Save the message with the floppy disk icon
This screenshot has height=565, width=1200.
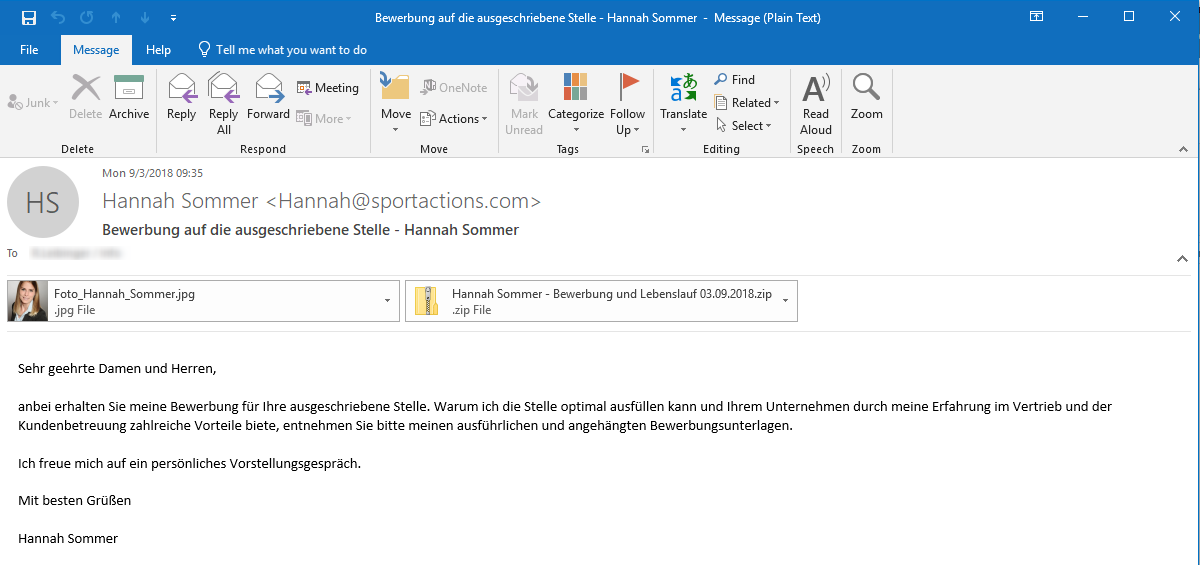point(28,17)
